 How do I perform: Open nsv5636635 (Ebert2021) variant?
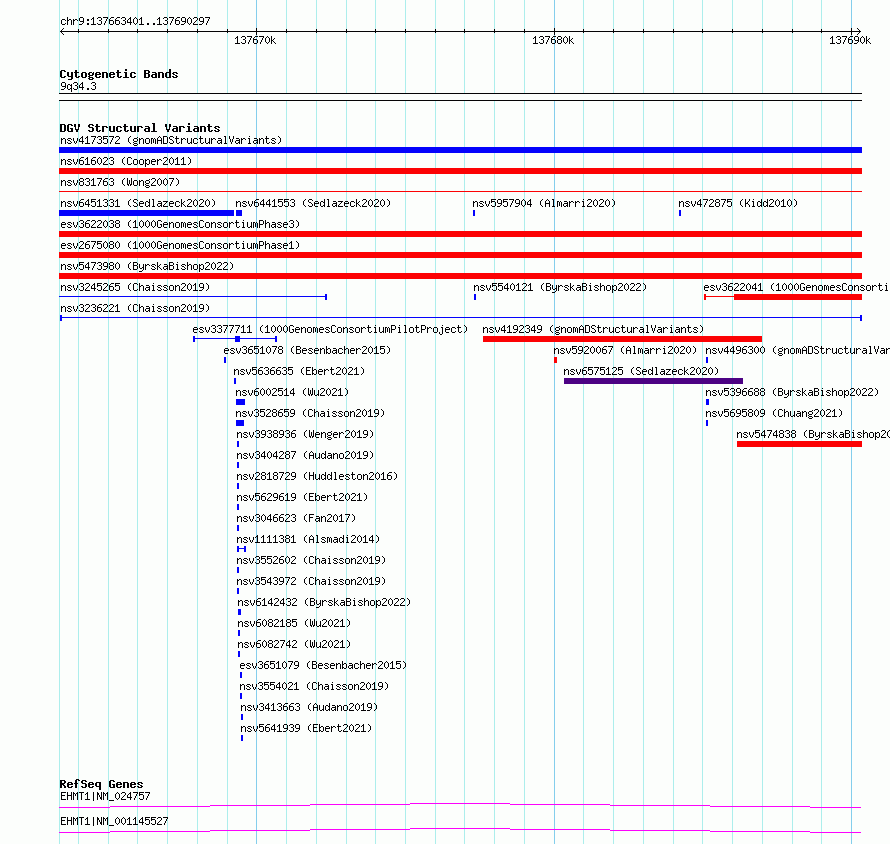(x=299, y=371)
